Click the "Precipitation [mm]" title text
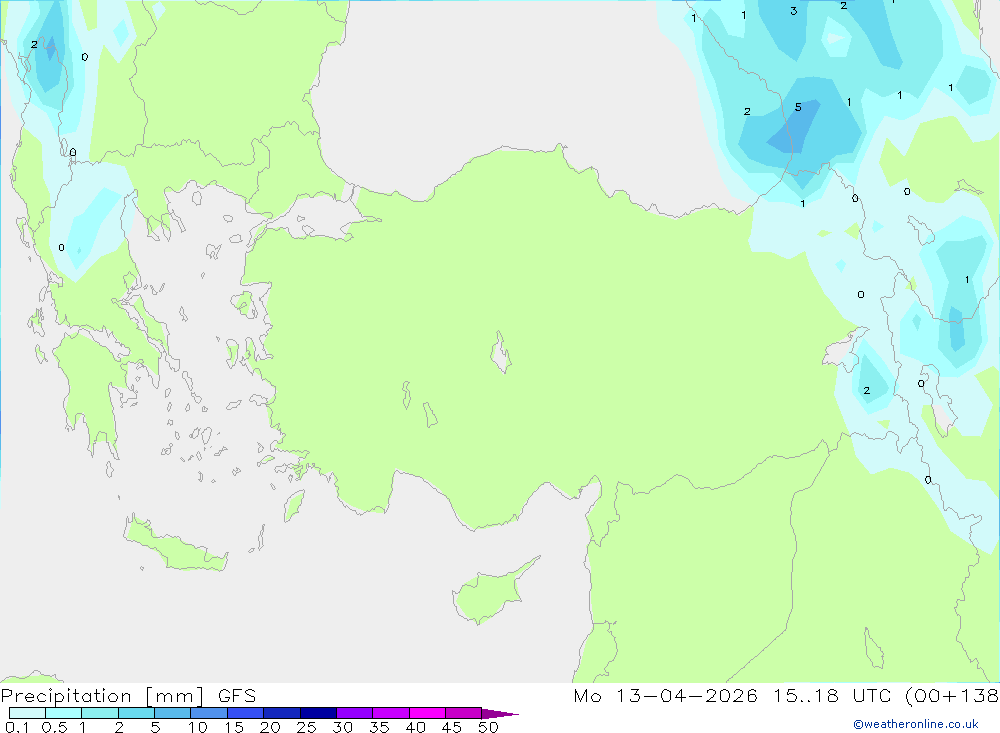Viewport: 1000px width, 733px height. click(103, 696)
